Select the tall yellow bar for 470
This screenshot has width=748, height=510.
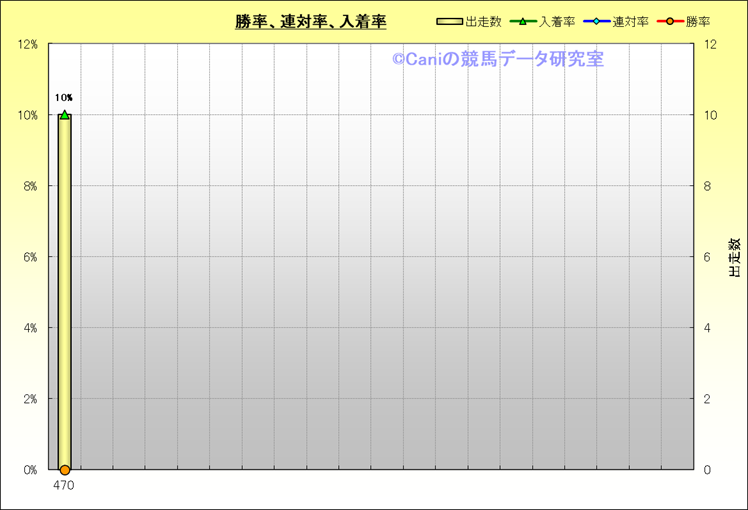[x=65, y=300]
